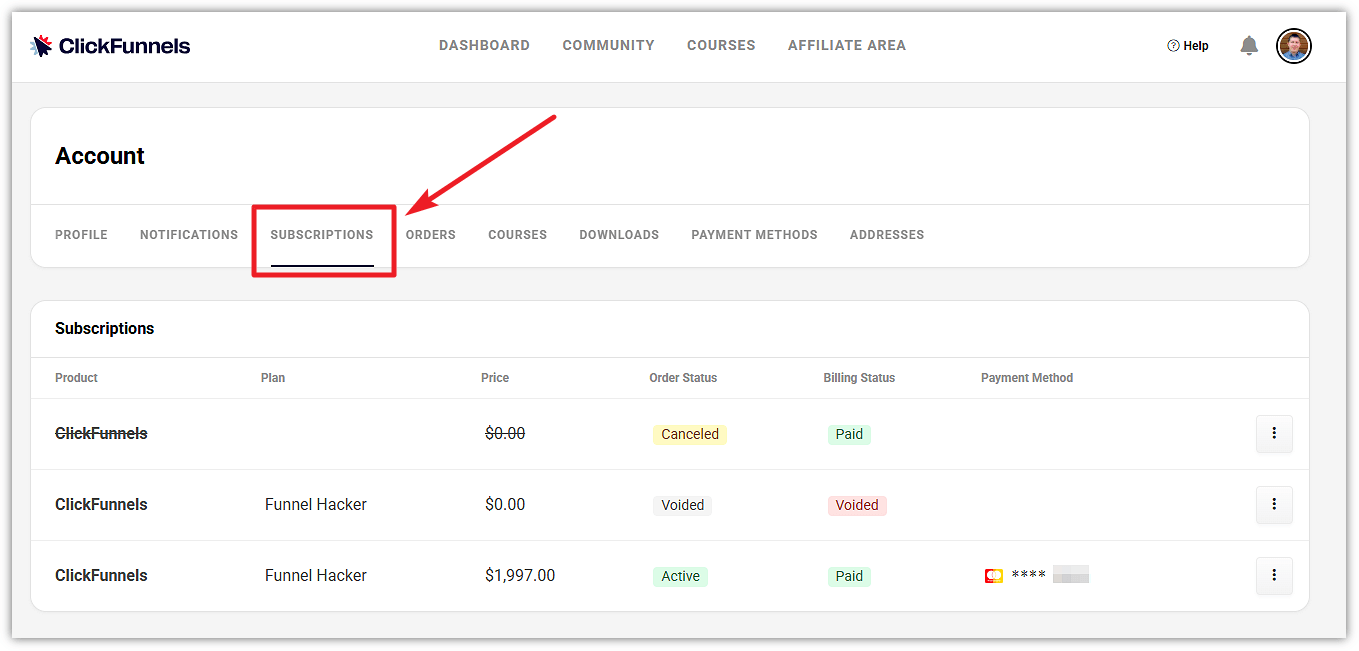Image resolution: width=1359 pixels, height=651 pixels.
Task: Switch to the Orders tab
Action: coord(431,234)
